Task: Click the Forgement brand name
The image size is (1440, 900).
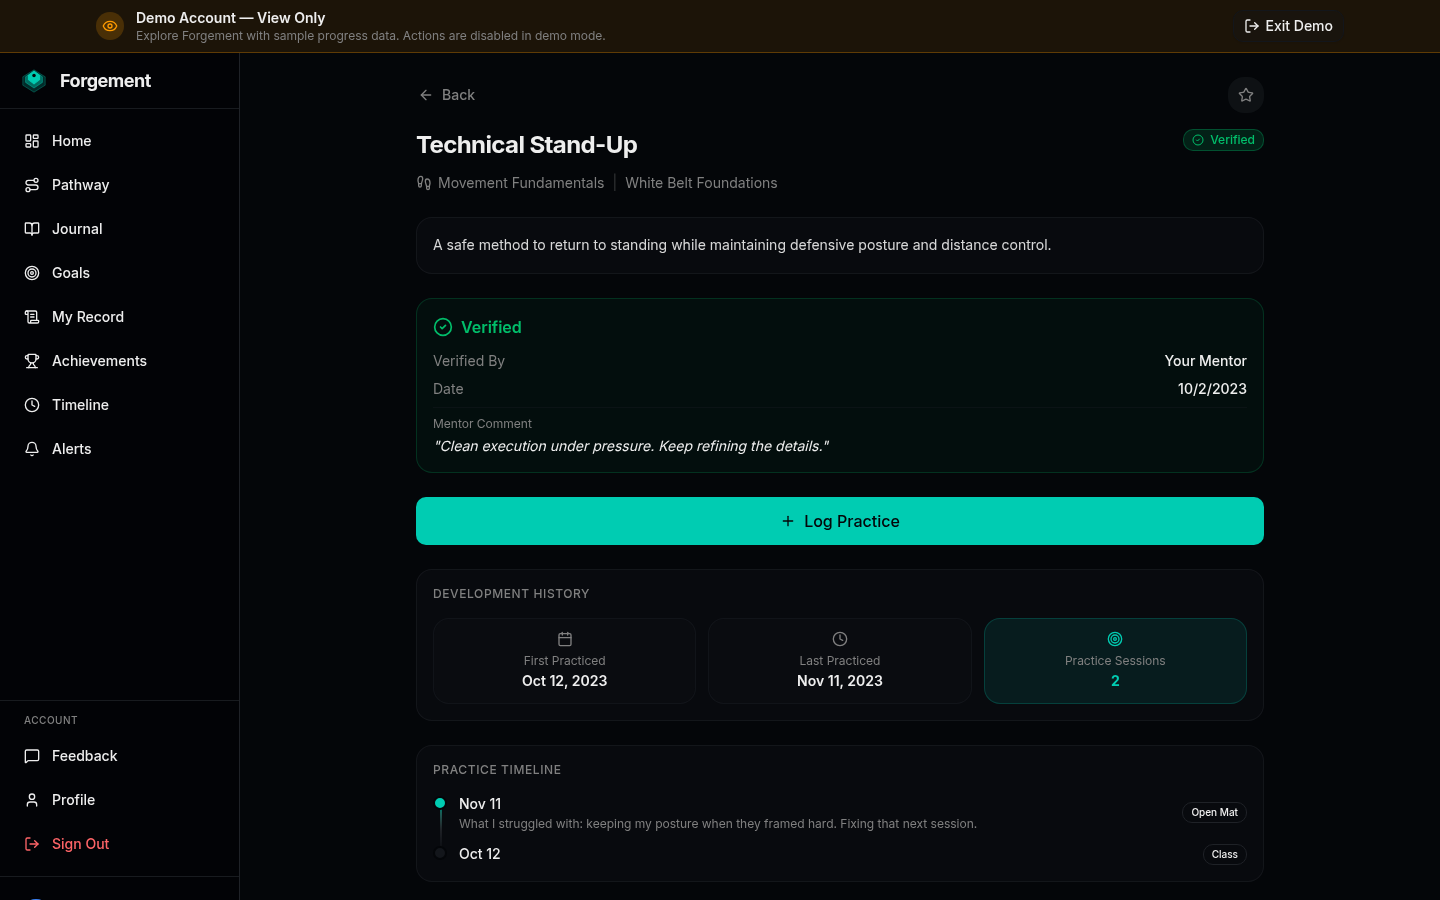Action: coord(105,81)
